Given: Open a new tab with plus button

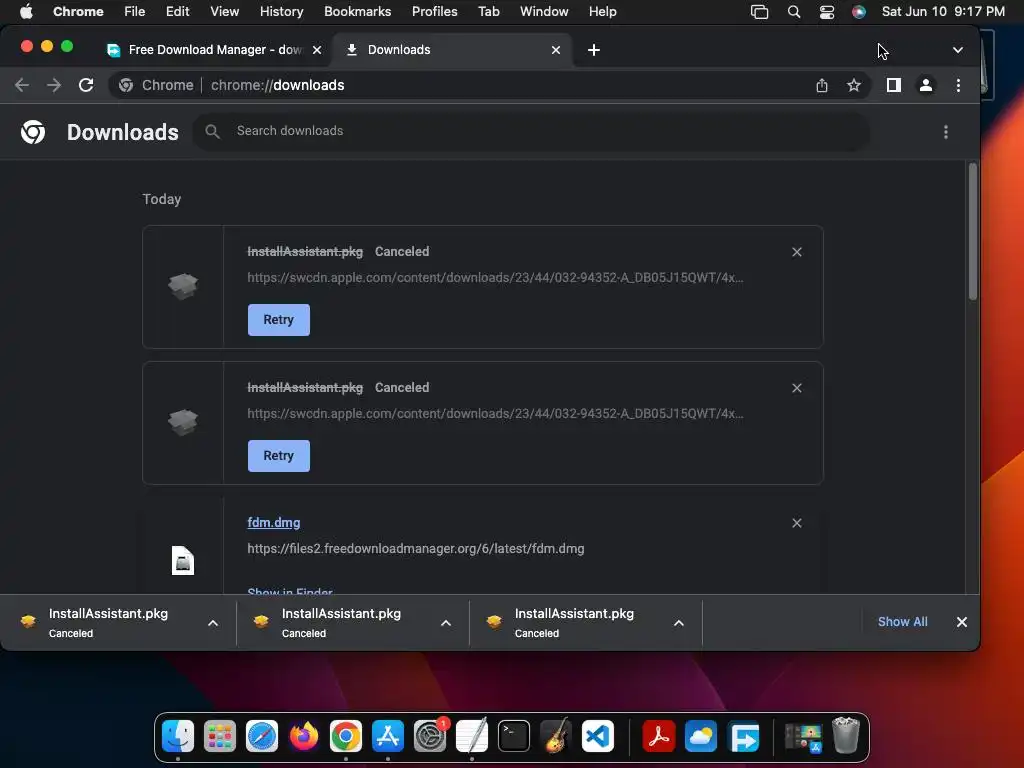Looking at the screenshot, I should pyautogui.click(x=594, y=50).
